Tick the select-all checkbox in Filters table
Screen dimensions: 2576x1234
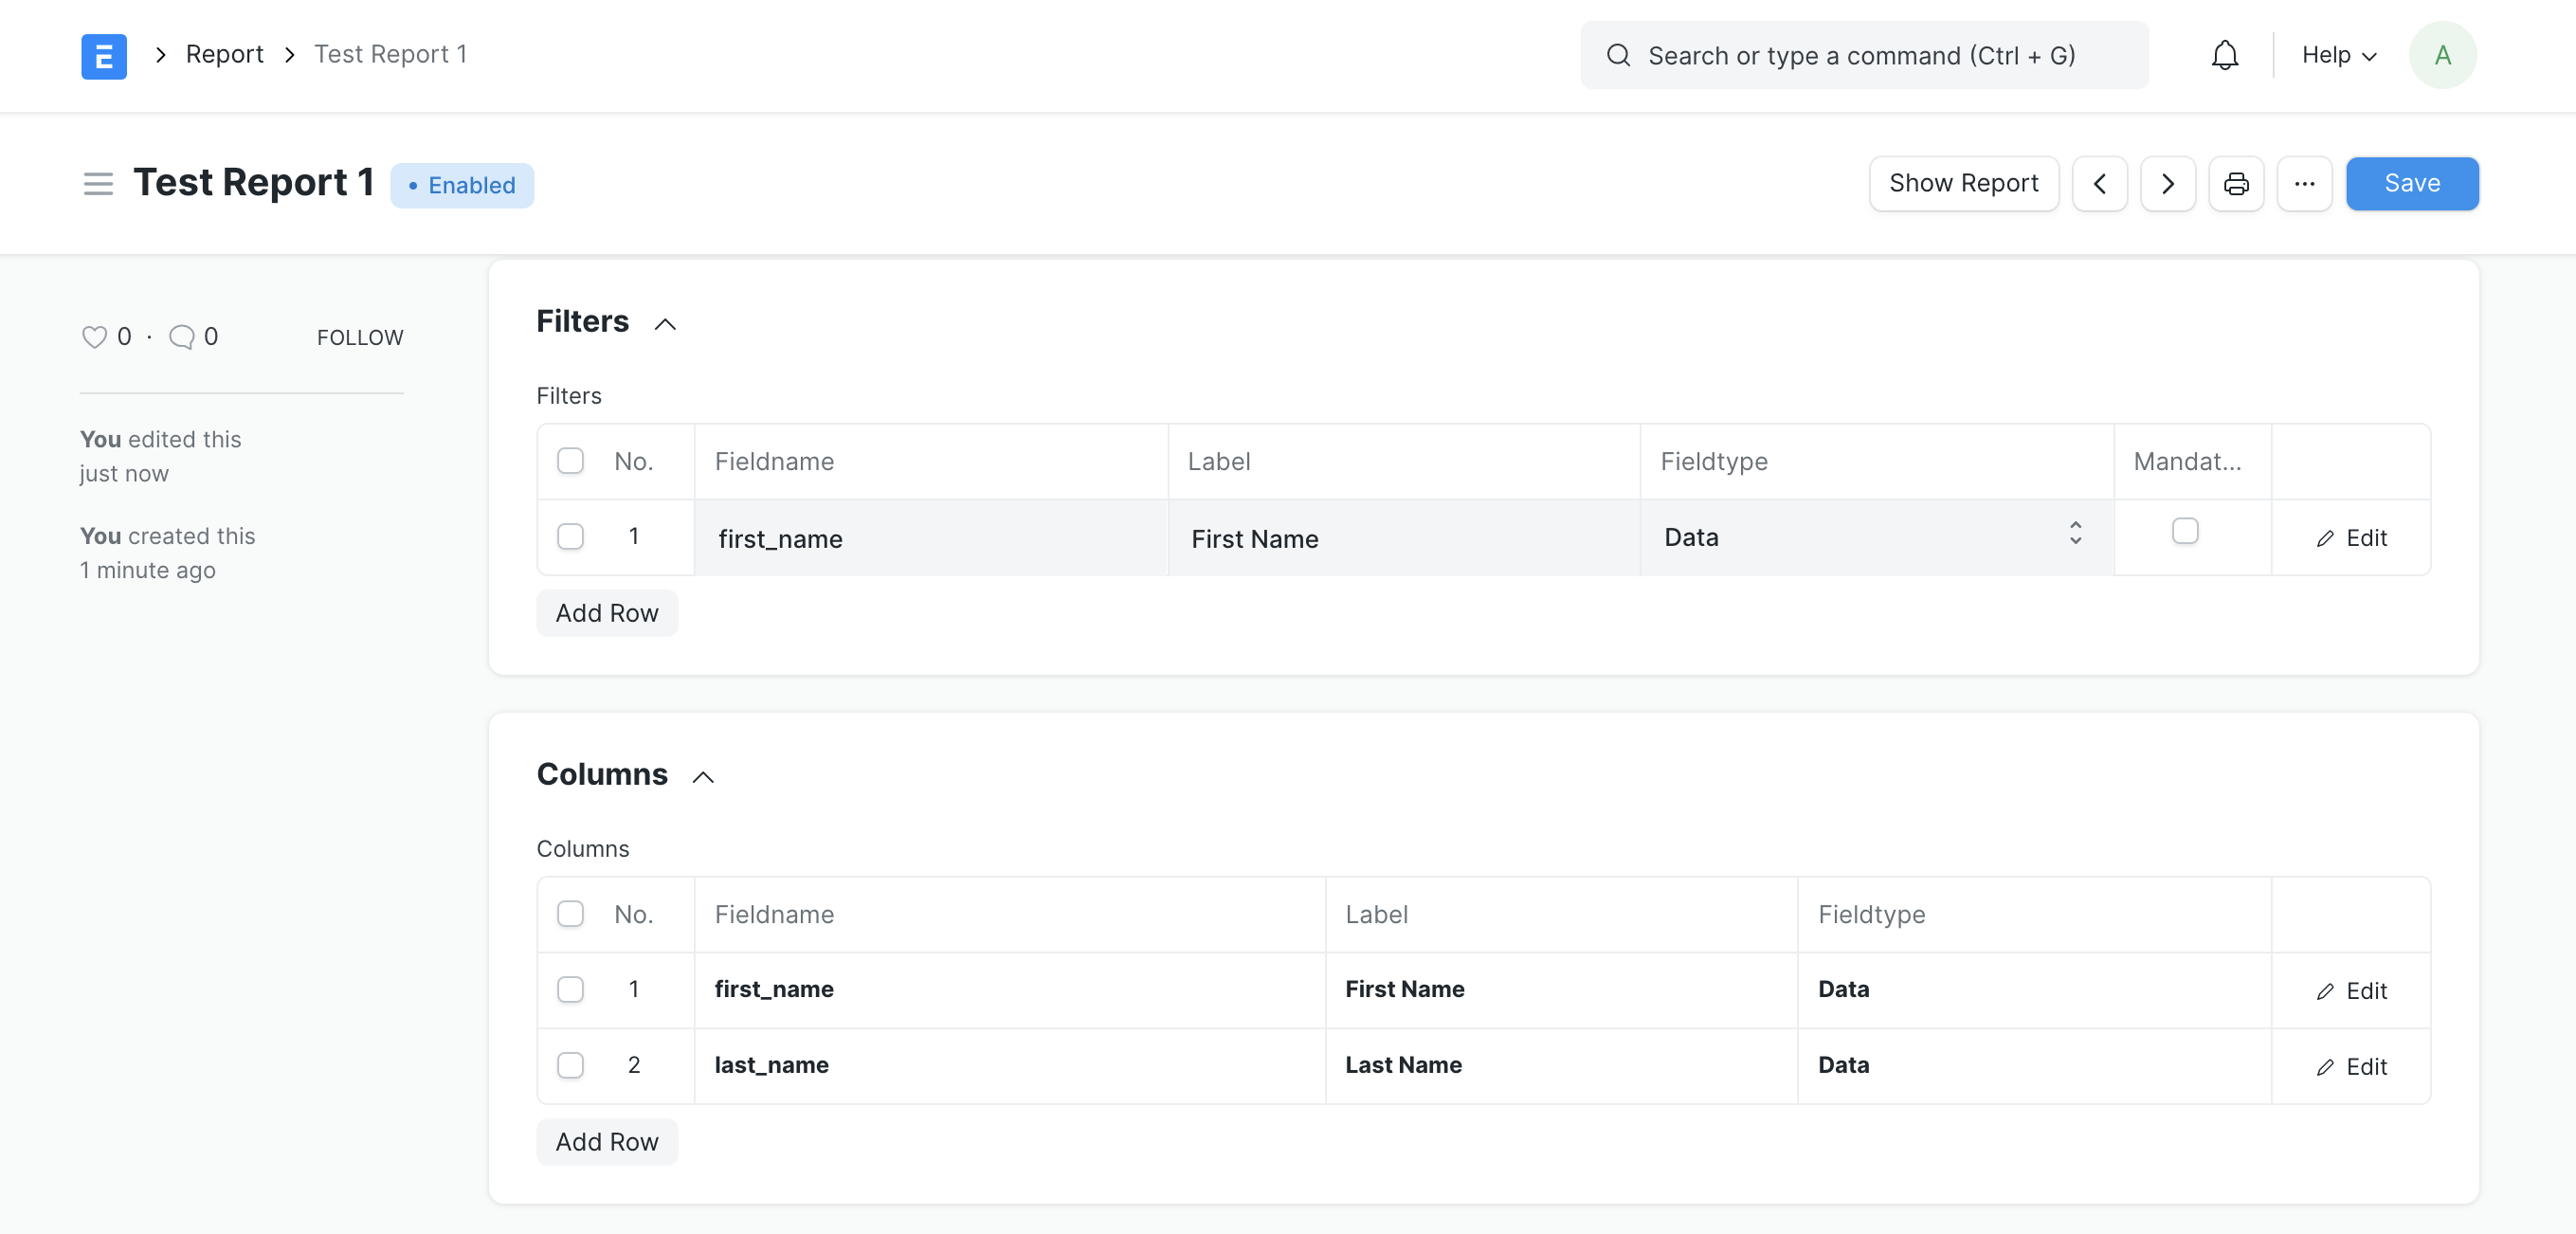(570, 461)
